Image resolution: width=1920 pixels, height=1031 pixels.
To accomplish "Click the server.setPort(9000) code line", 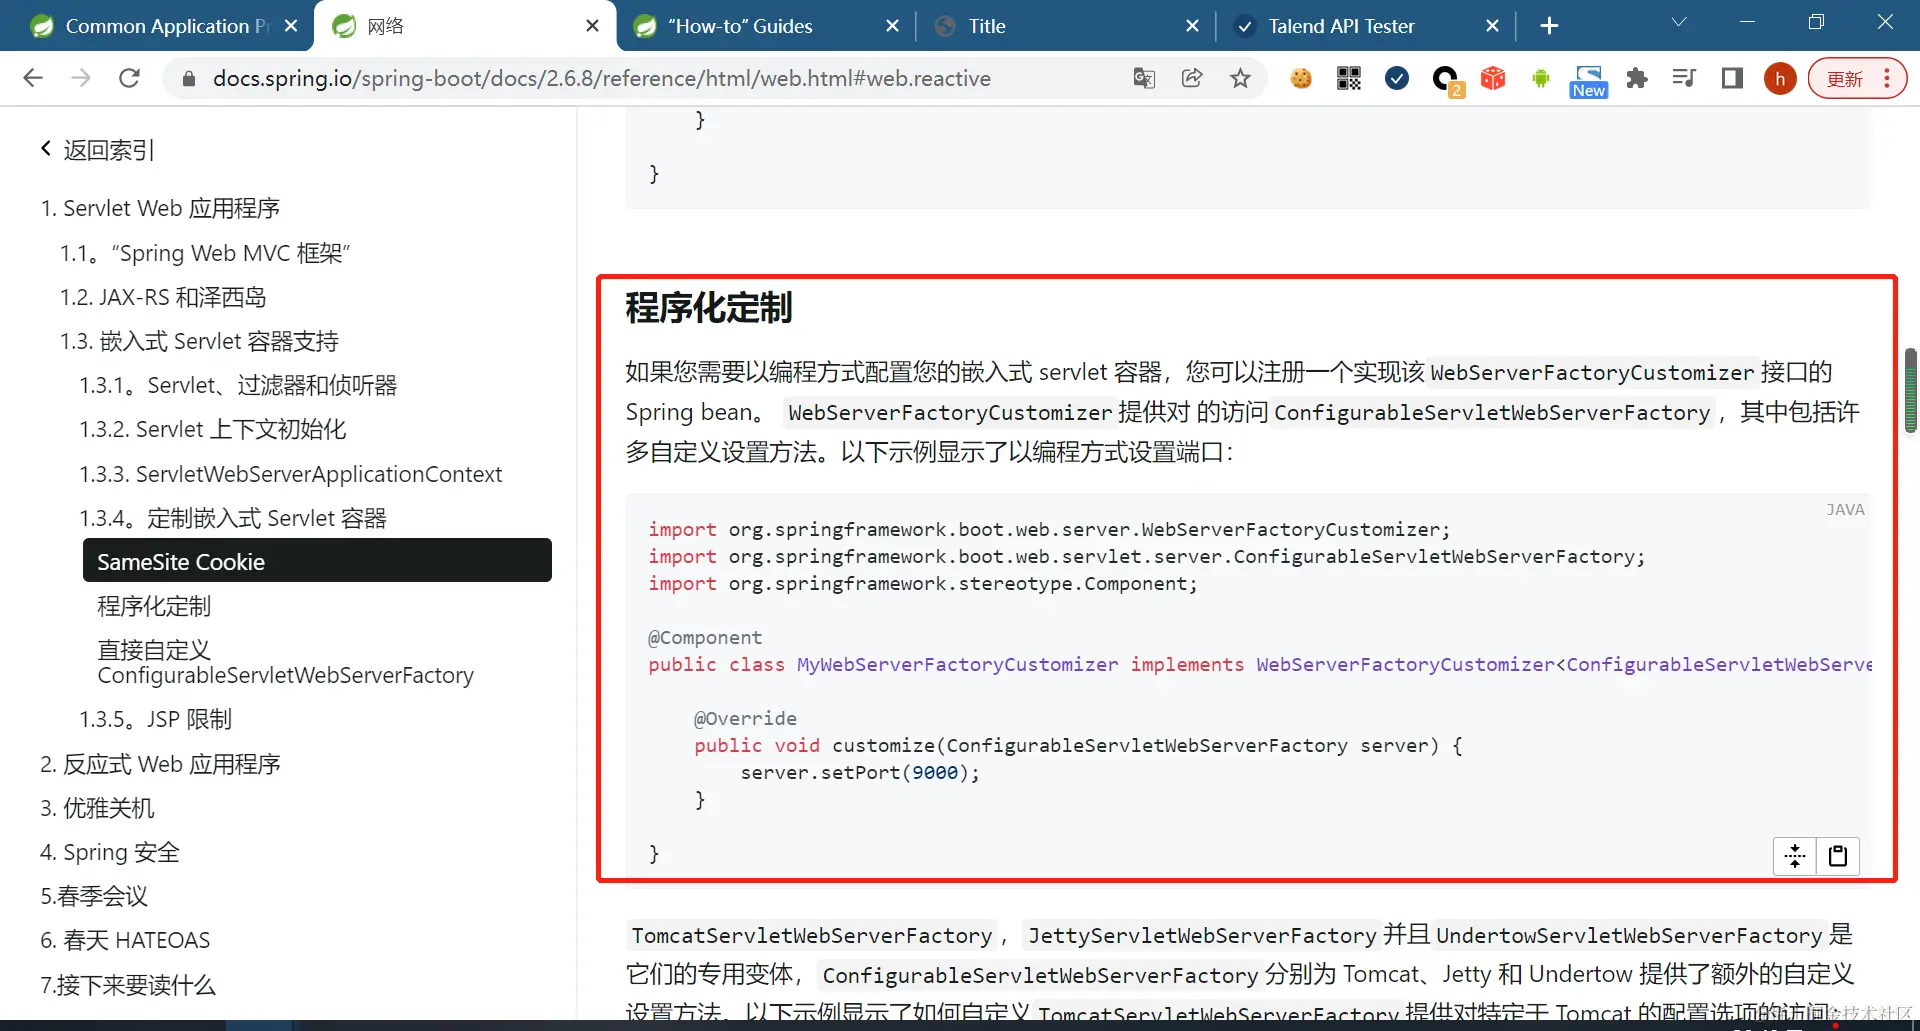I will point(860,772).
